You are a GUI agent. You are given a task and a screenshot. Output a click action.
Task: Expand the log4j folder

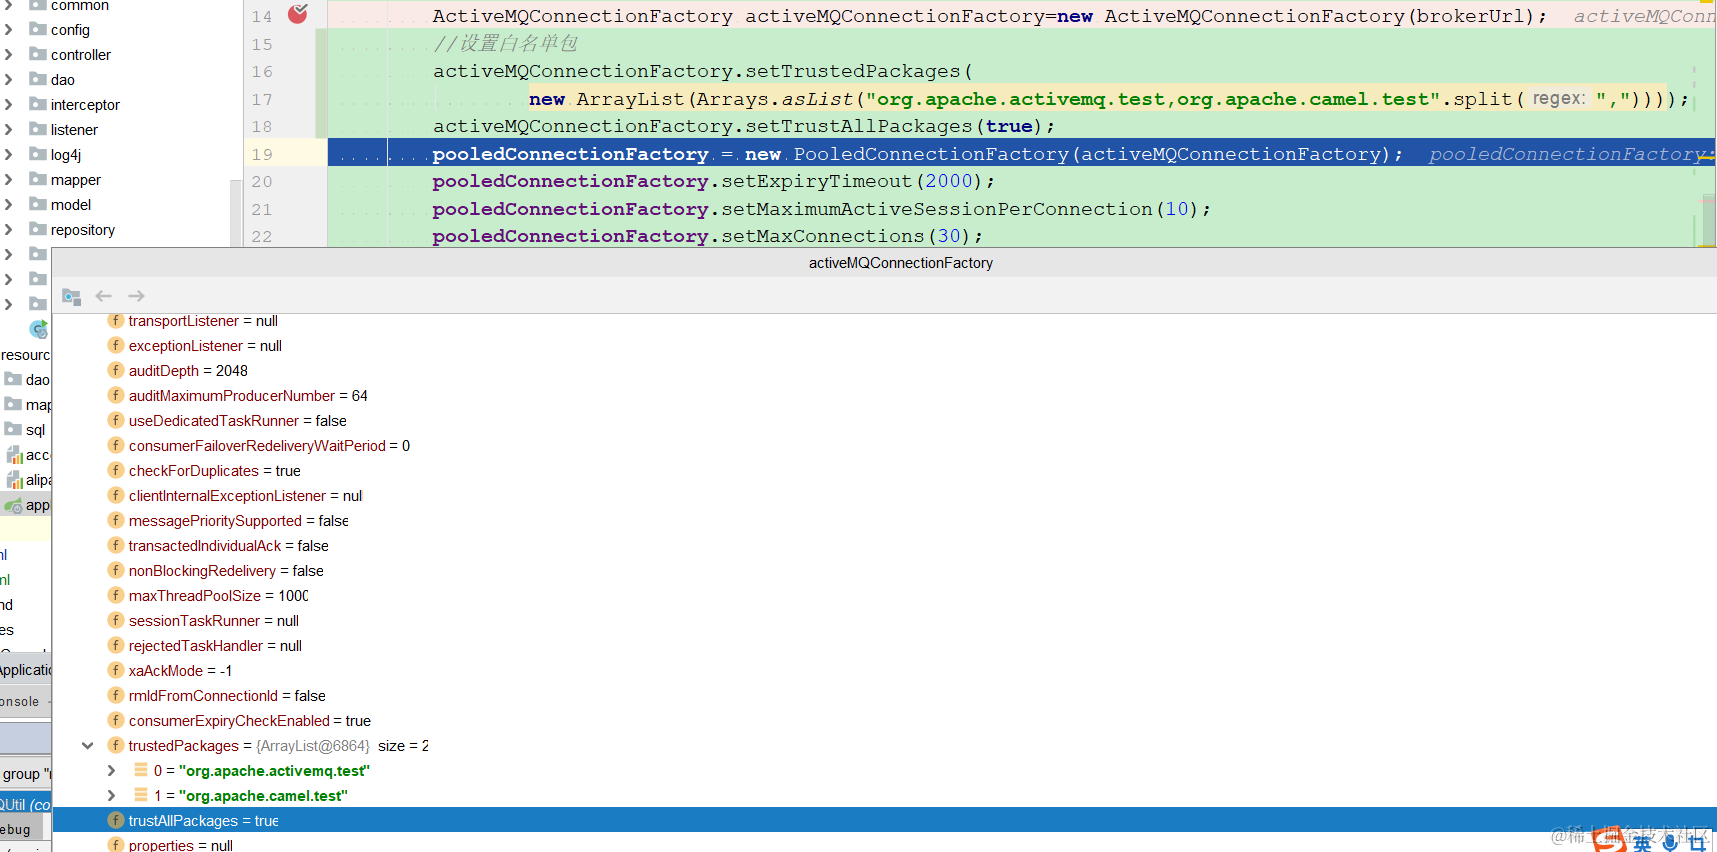pyautogui.click(x=9, y=155)
